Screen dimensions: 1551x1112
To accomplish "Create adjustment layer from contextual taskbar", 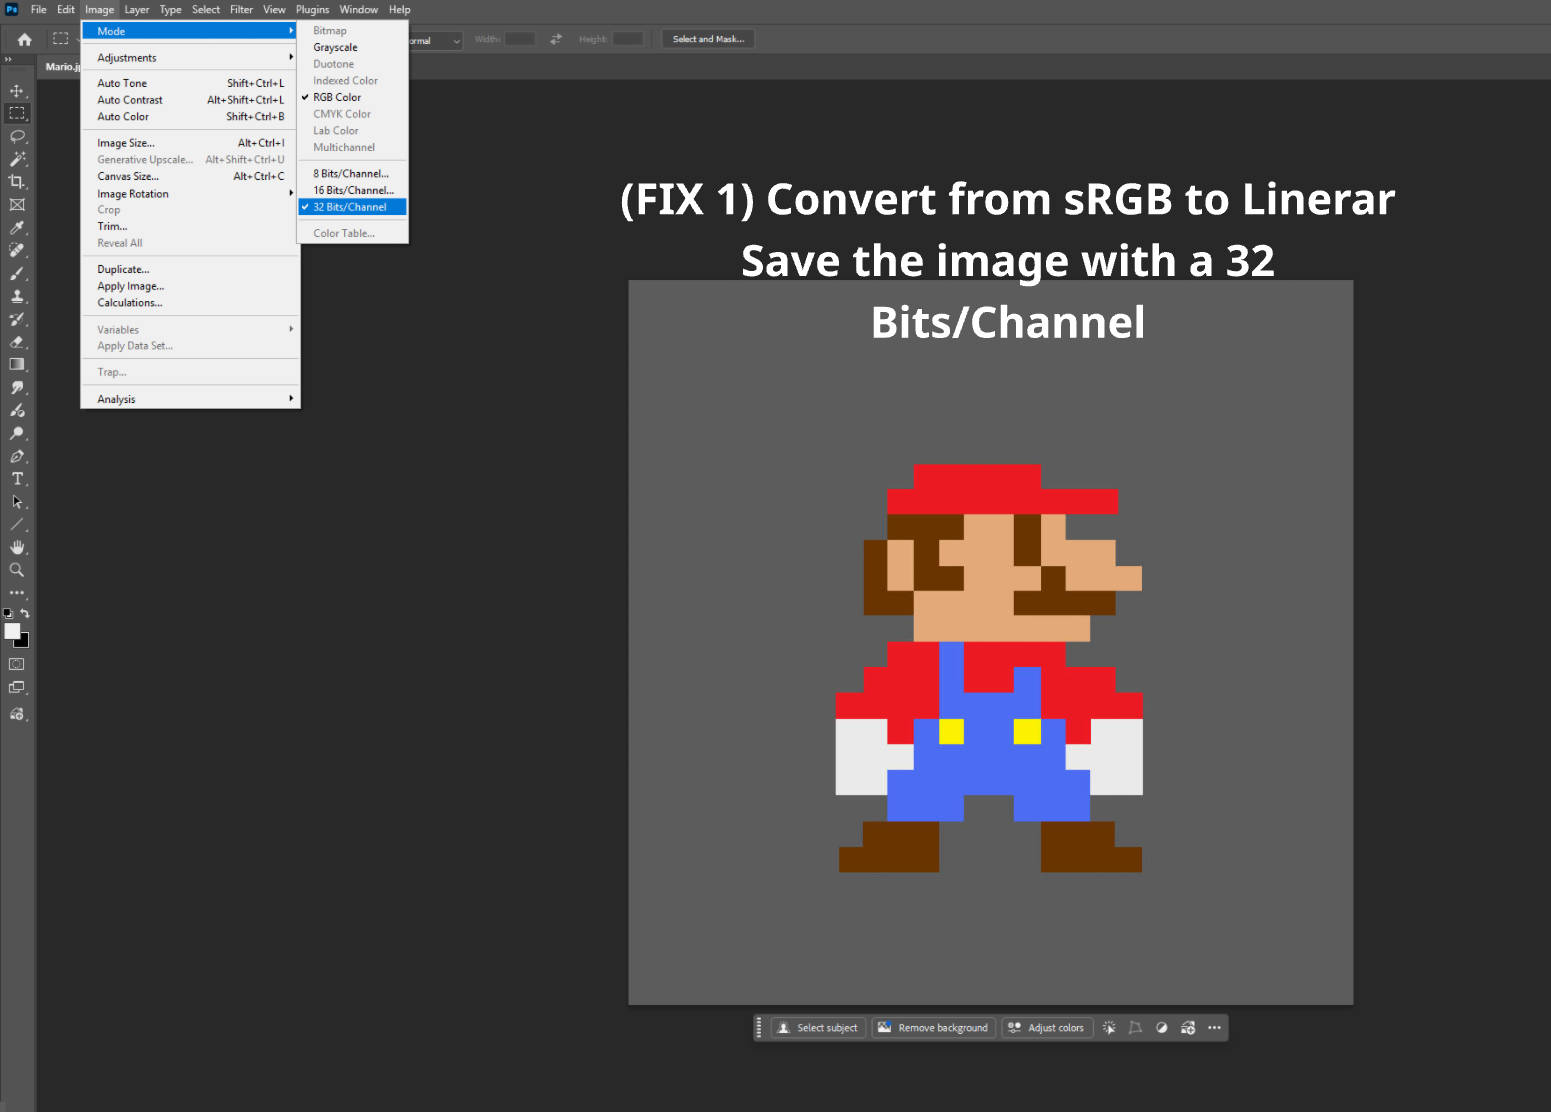I will [1162, 1028].
